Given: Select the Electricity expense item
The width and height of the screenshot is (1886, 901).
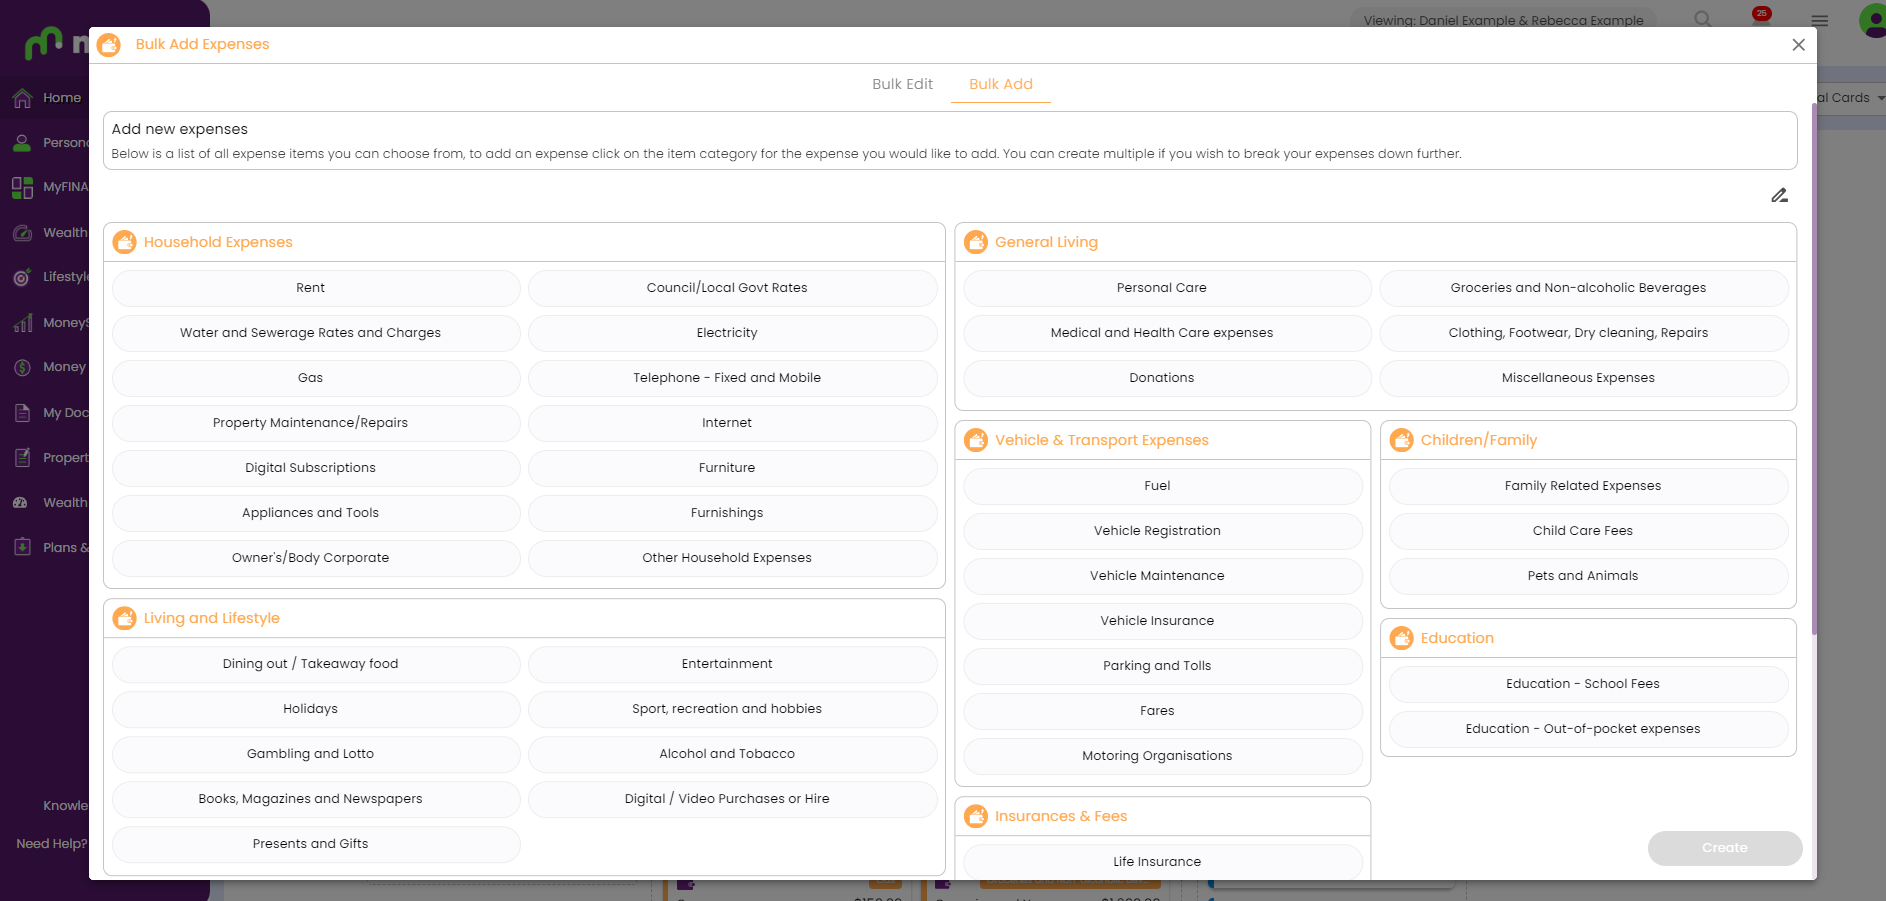Looking at the screenshot, I should (x=733, y=333).
